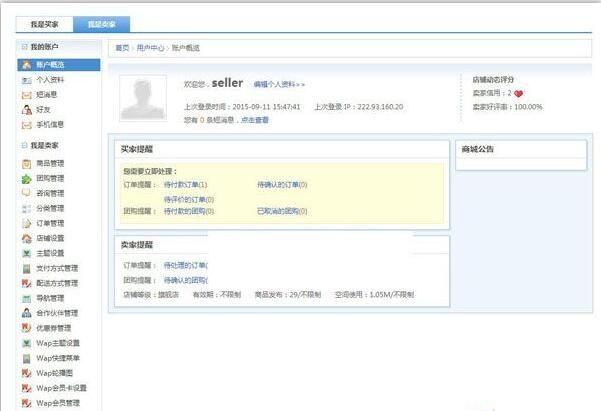Click 店铺等级：旗舰店 text
601x411 pixels.
point(151,295)
